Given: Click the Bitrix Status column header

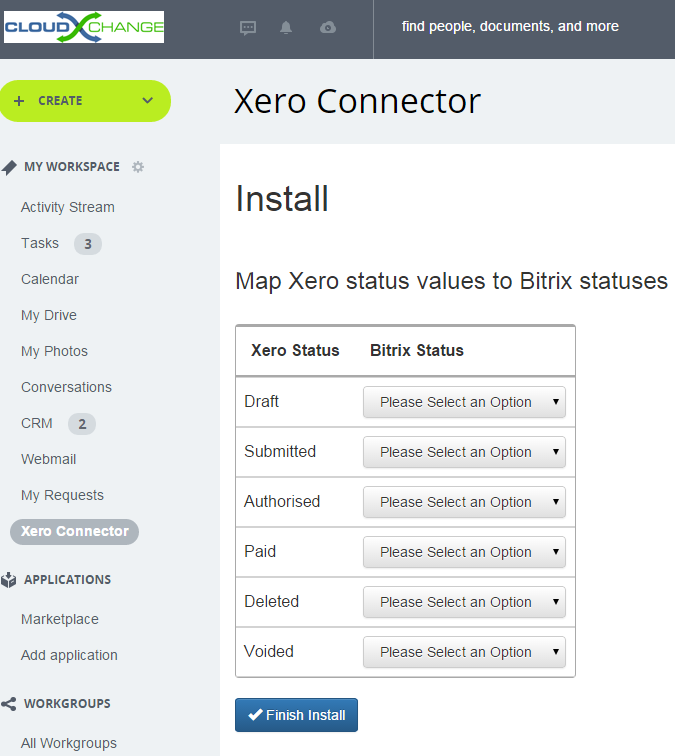Looking at the screenshot, I should click(417, 351).
